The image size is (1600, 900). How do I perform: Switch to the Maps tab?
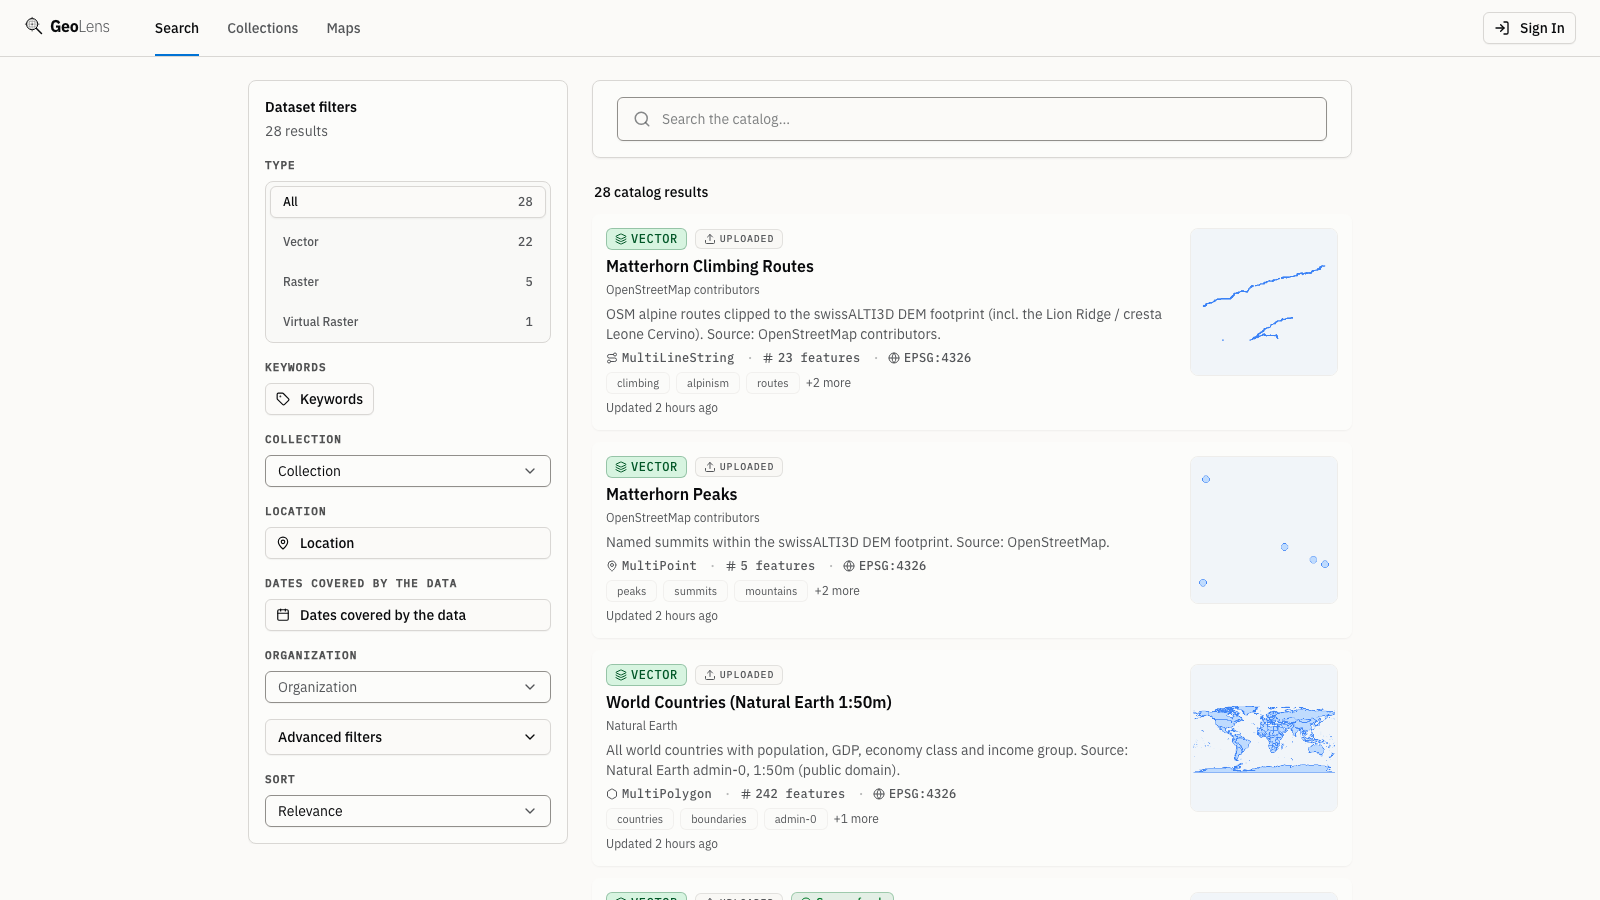(x=343, y=28)
